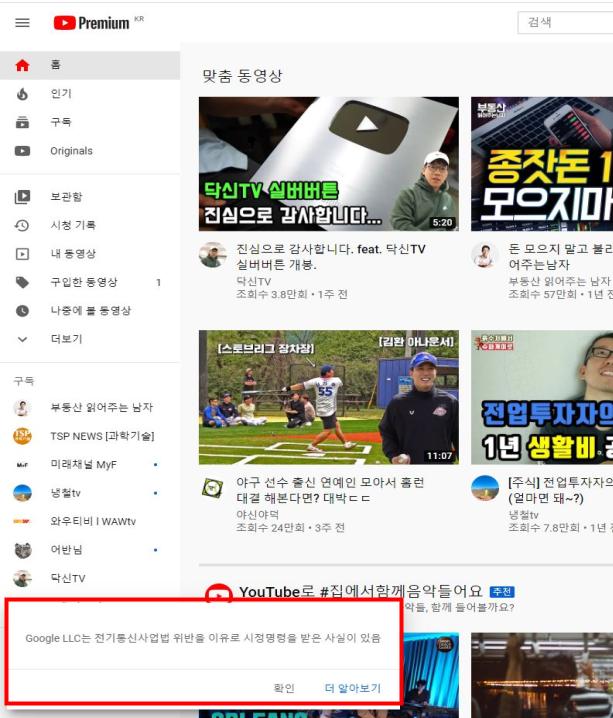The width and height of the screenshot is (613, 718).
Task: Open 돈 모으지 말고 video title
Action: coord(561,256)
